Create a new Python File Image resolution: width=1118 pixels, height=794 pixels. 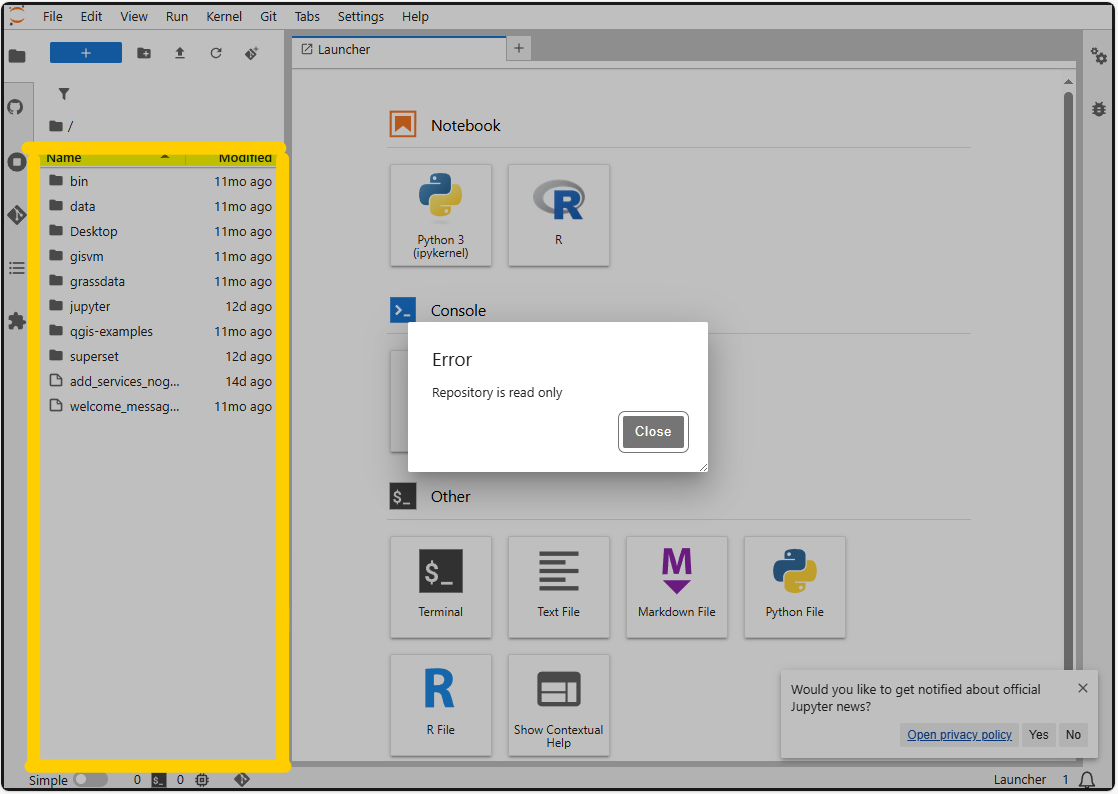(x=795, y=587)
